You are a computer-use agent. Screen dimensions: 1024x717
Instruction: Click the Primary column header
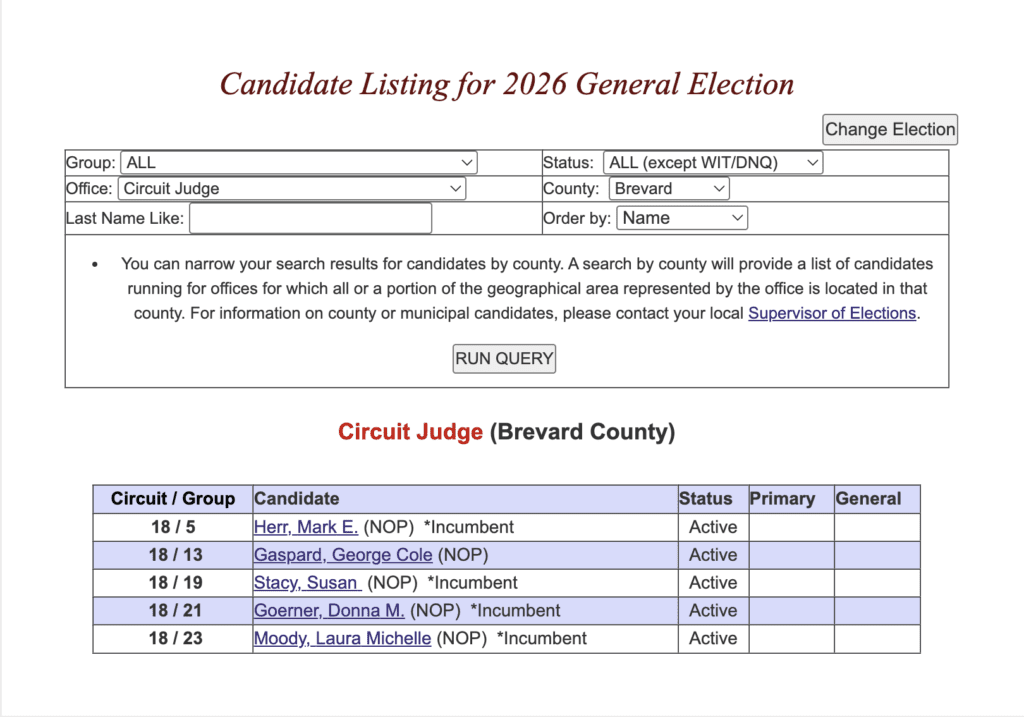782,499
